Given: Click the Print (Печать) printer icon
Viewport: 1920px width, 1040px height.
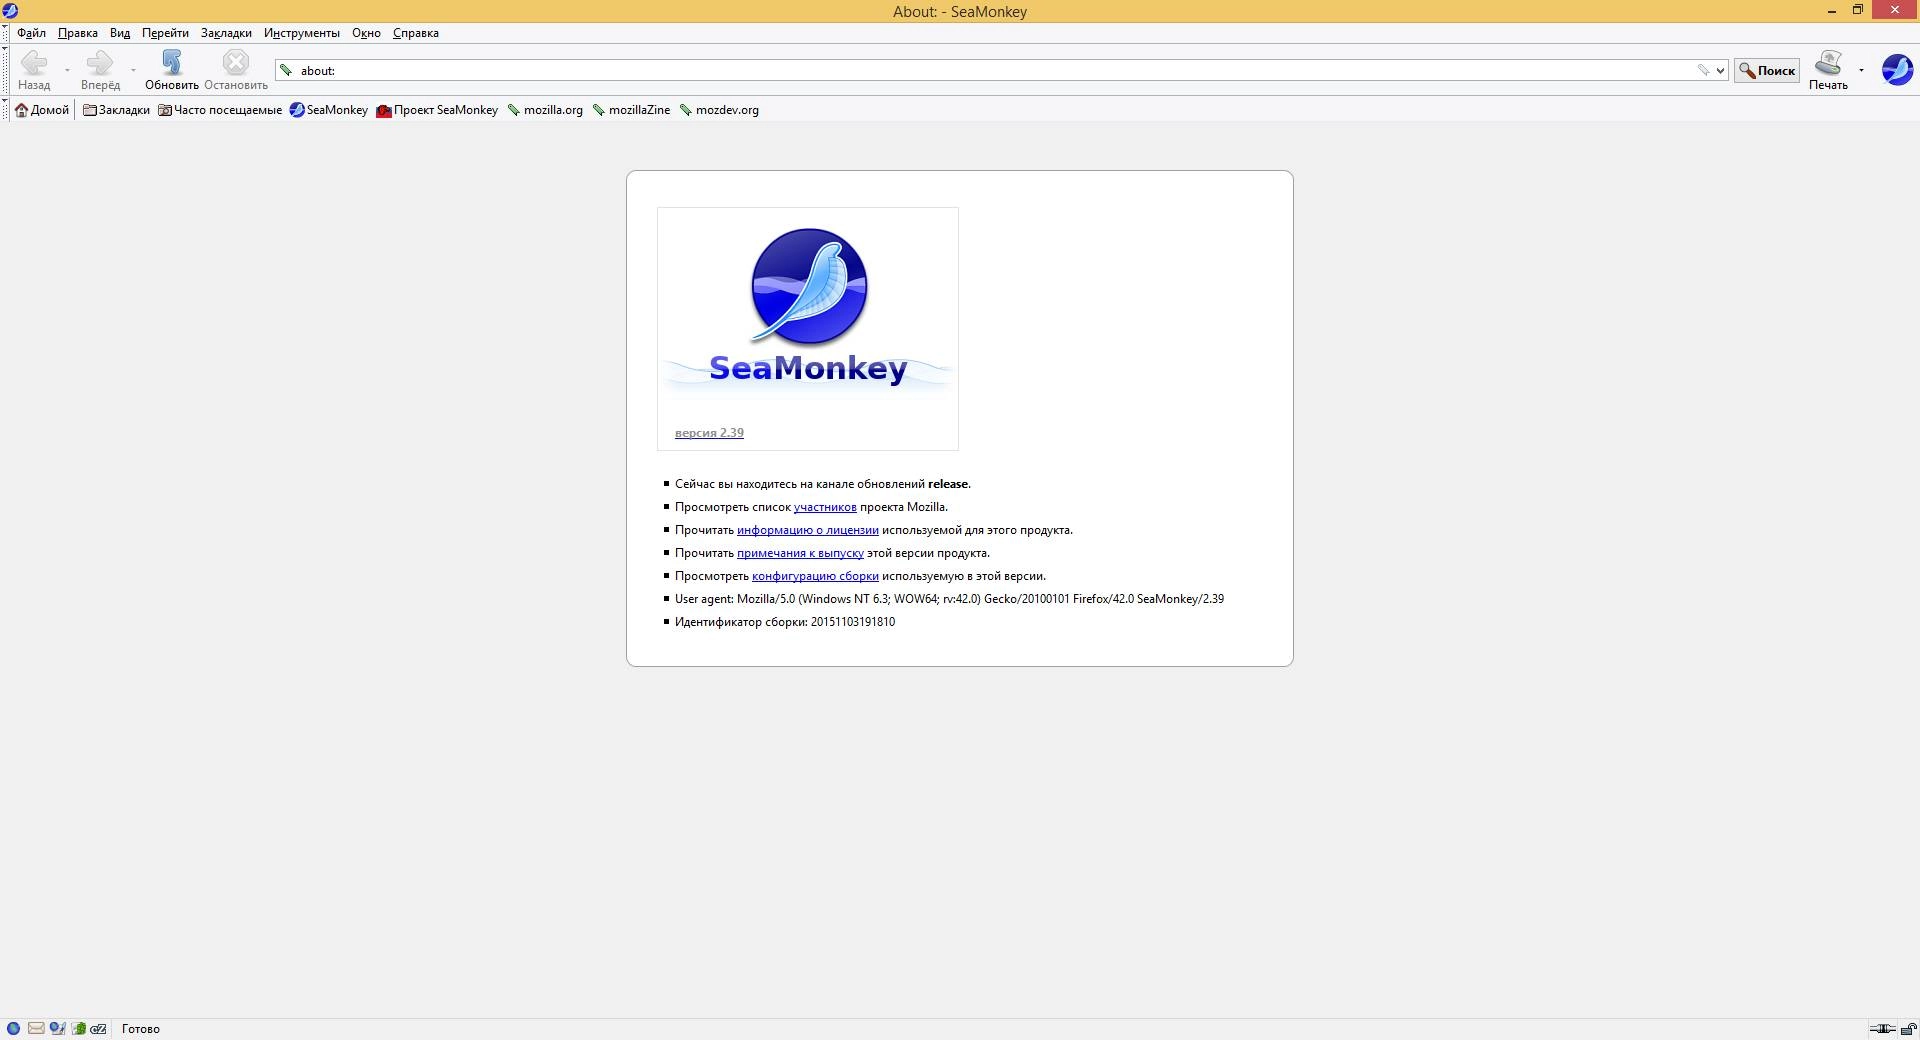Looking at the screenshot, I should 1828,63.
